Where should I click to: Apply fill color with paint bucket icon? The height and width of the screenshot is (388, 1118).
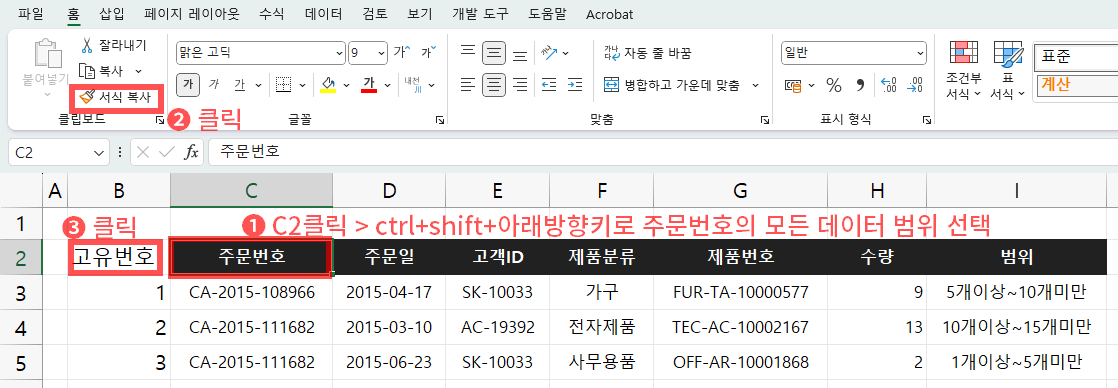click(328, 85)
